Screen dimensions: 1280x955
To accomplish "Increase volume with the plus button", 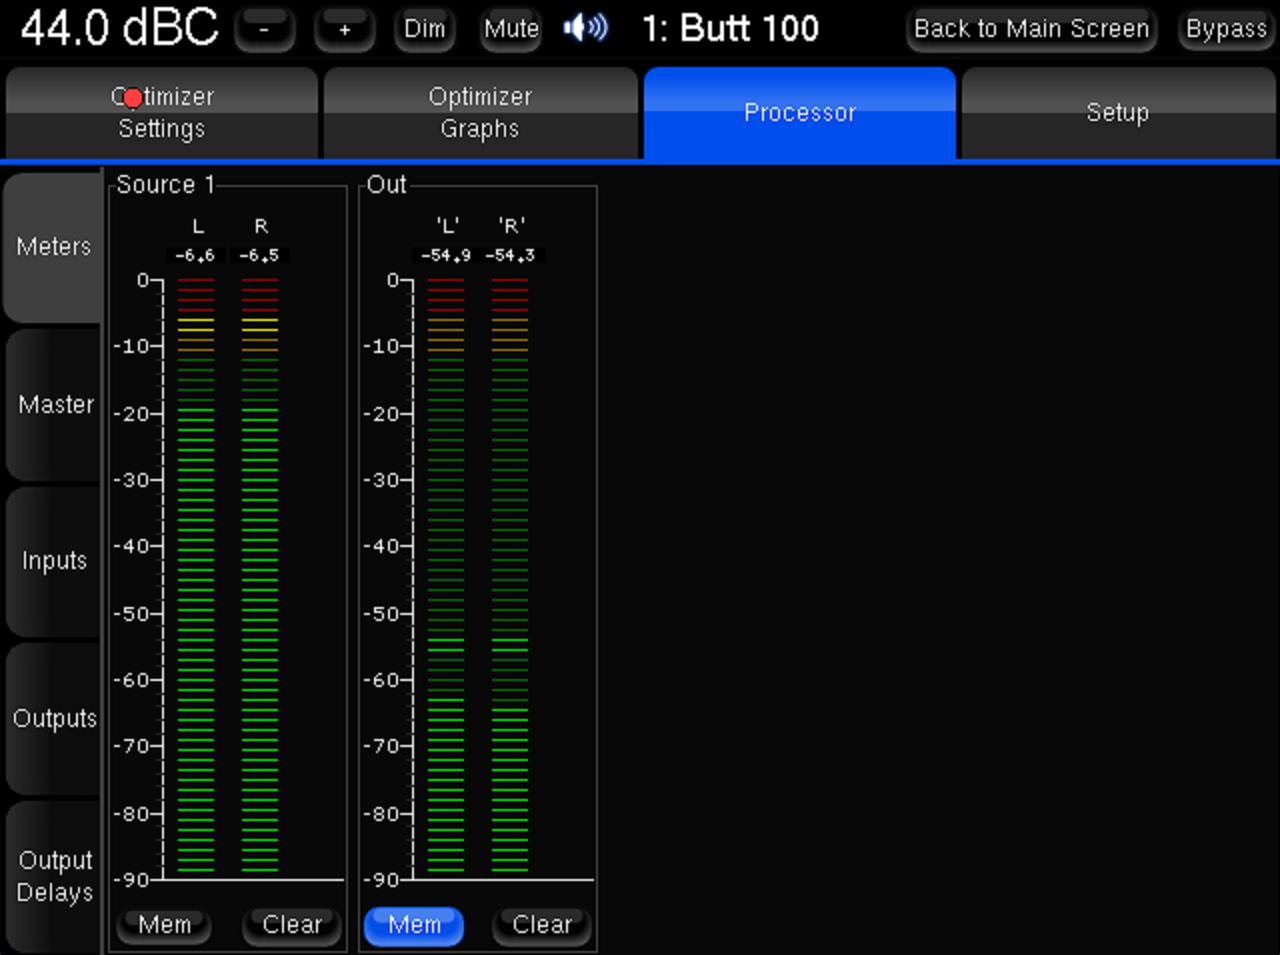I will (344, 30).
